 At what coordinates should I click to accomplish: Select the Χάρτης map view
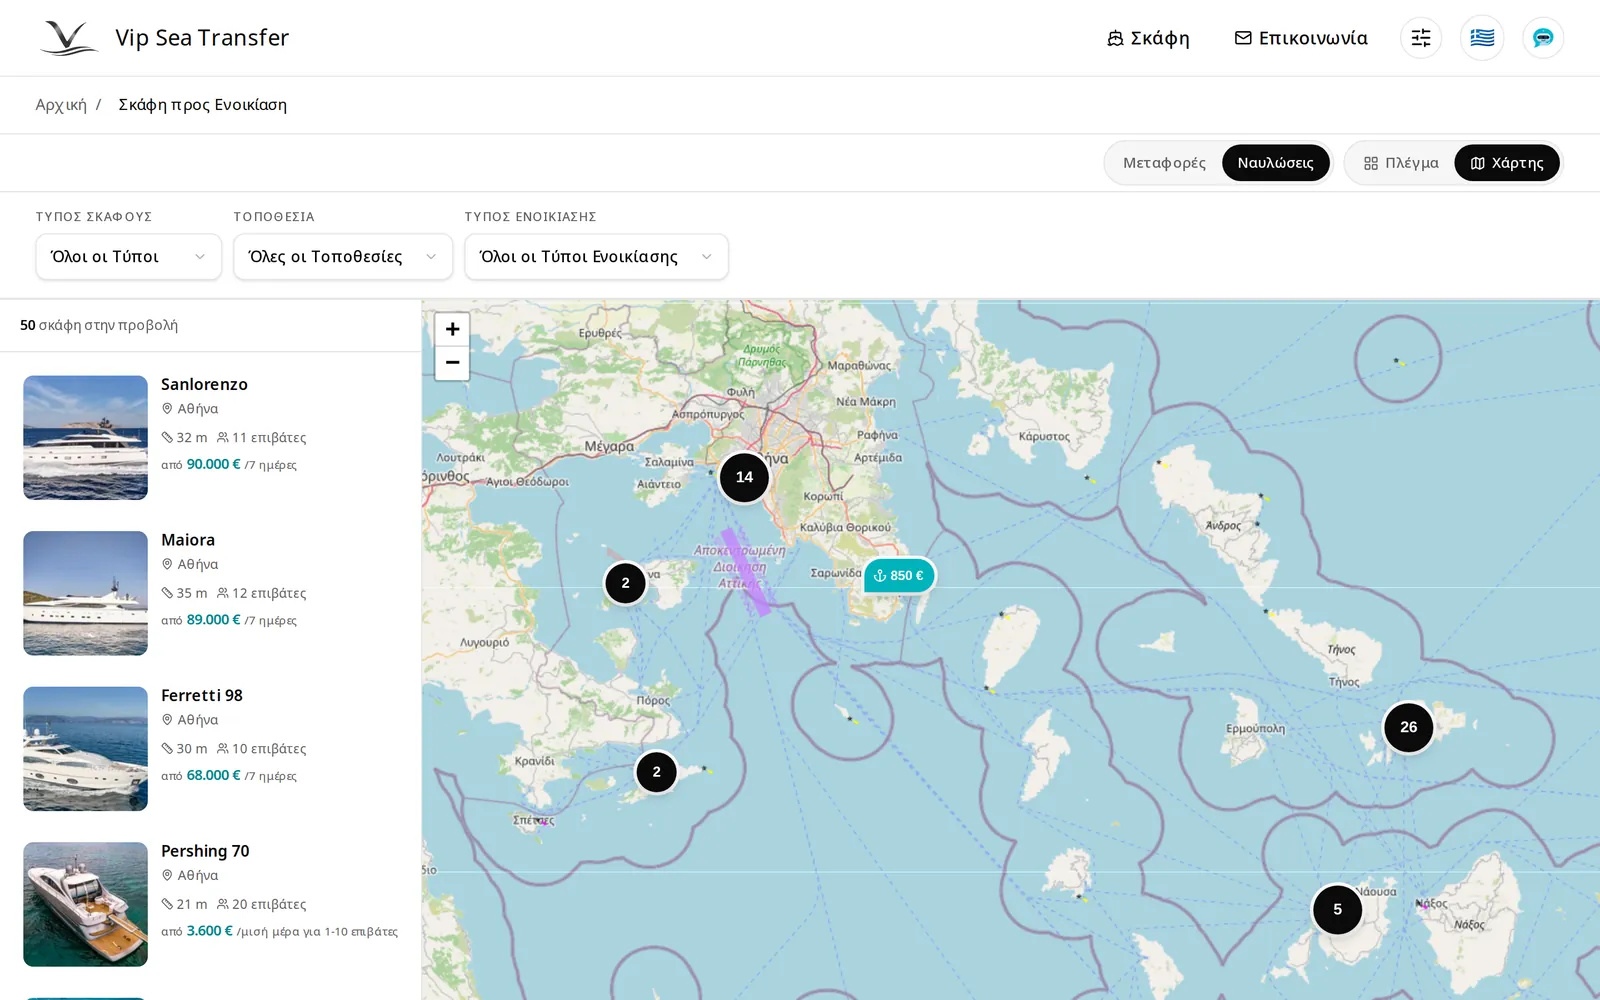tap(1507, 163)
